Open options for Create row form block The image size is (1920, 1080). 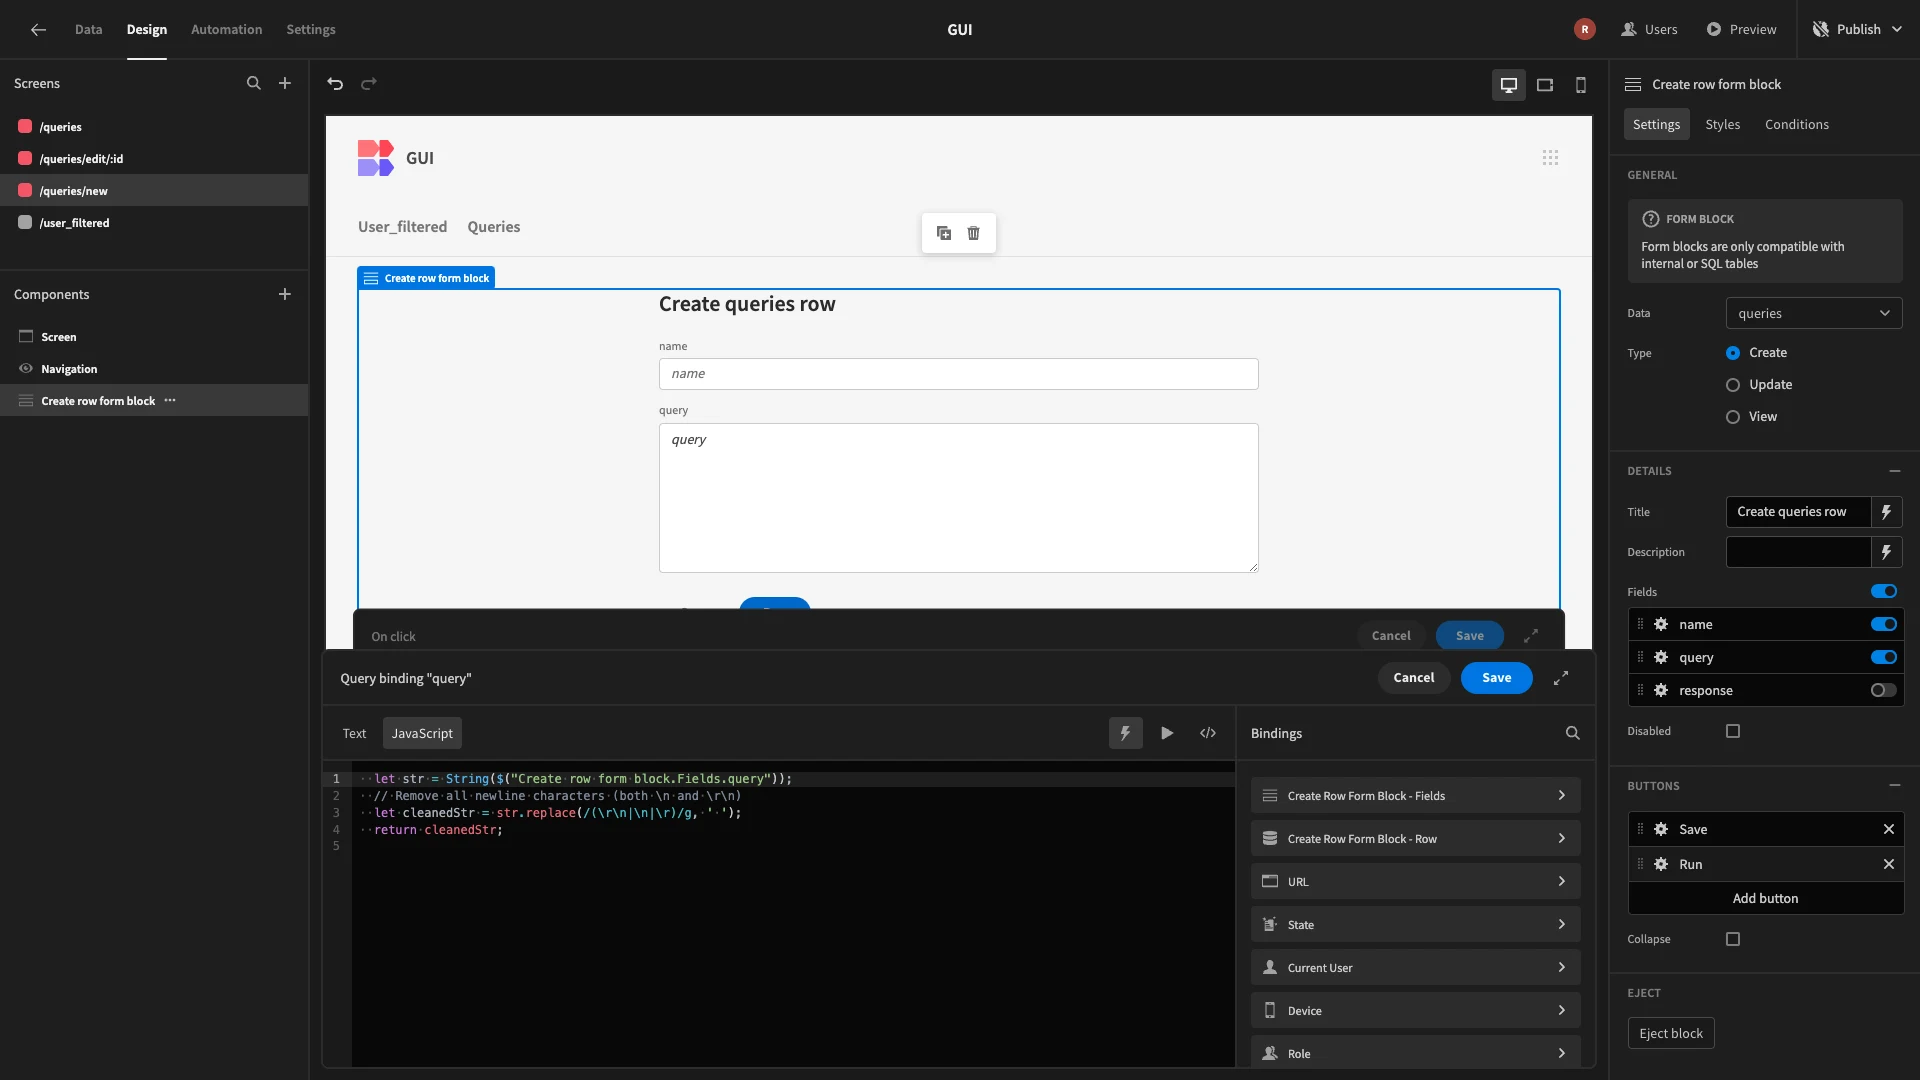tap(170, 401)
